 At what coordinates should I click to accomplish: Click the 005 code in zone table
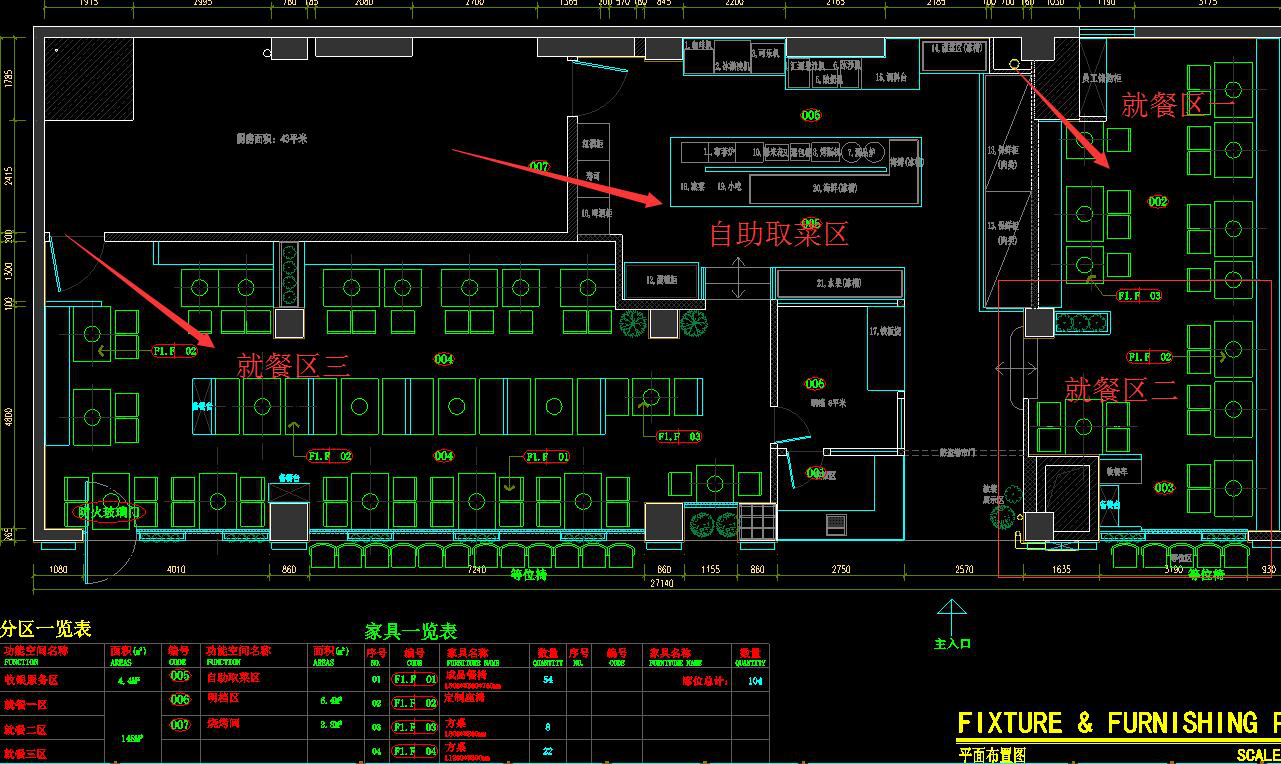tap(179, 676)
